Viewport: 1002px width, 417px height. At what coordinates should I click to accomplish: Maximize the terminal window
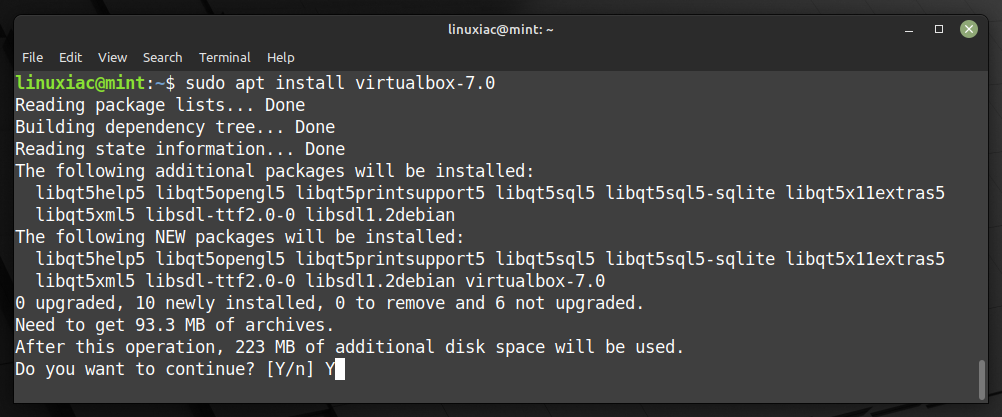(939, 29)
